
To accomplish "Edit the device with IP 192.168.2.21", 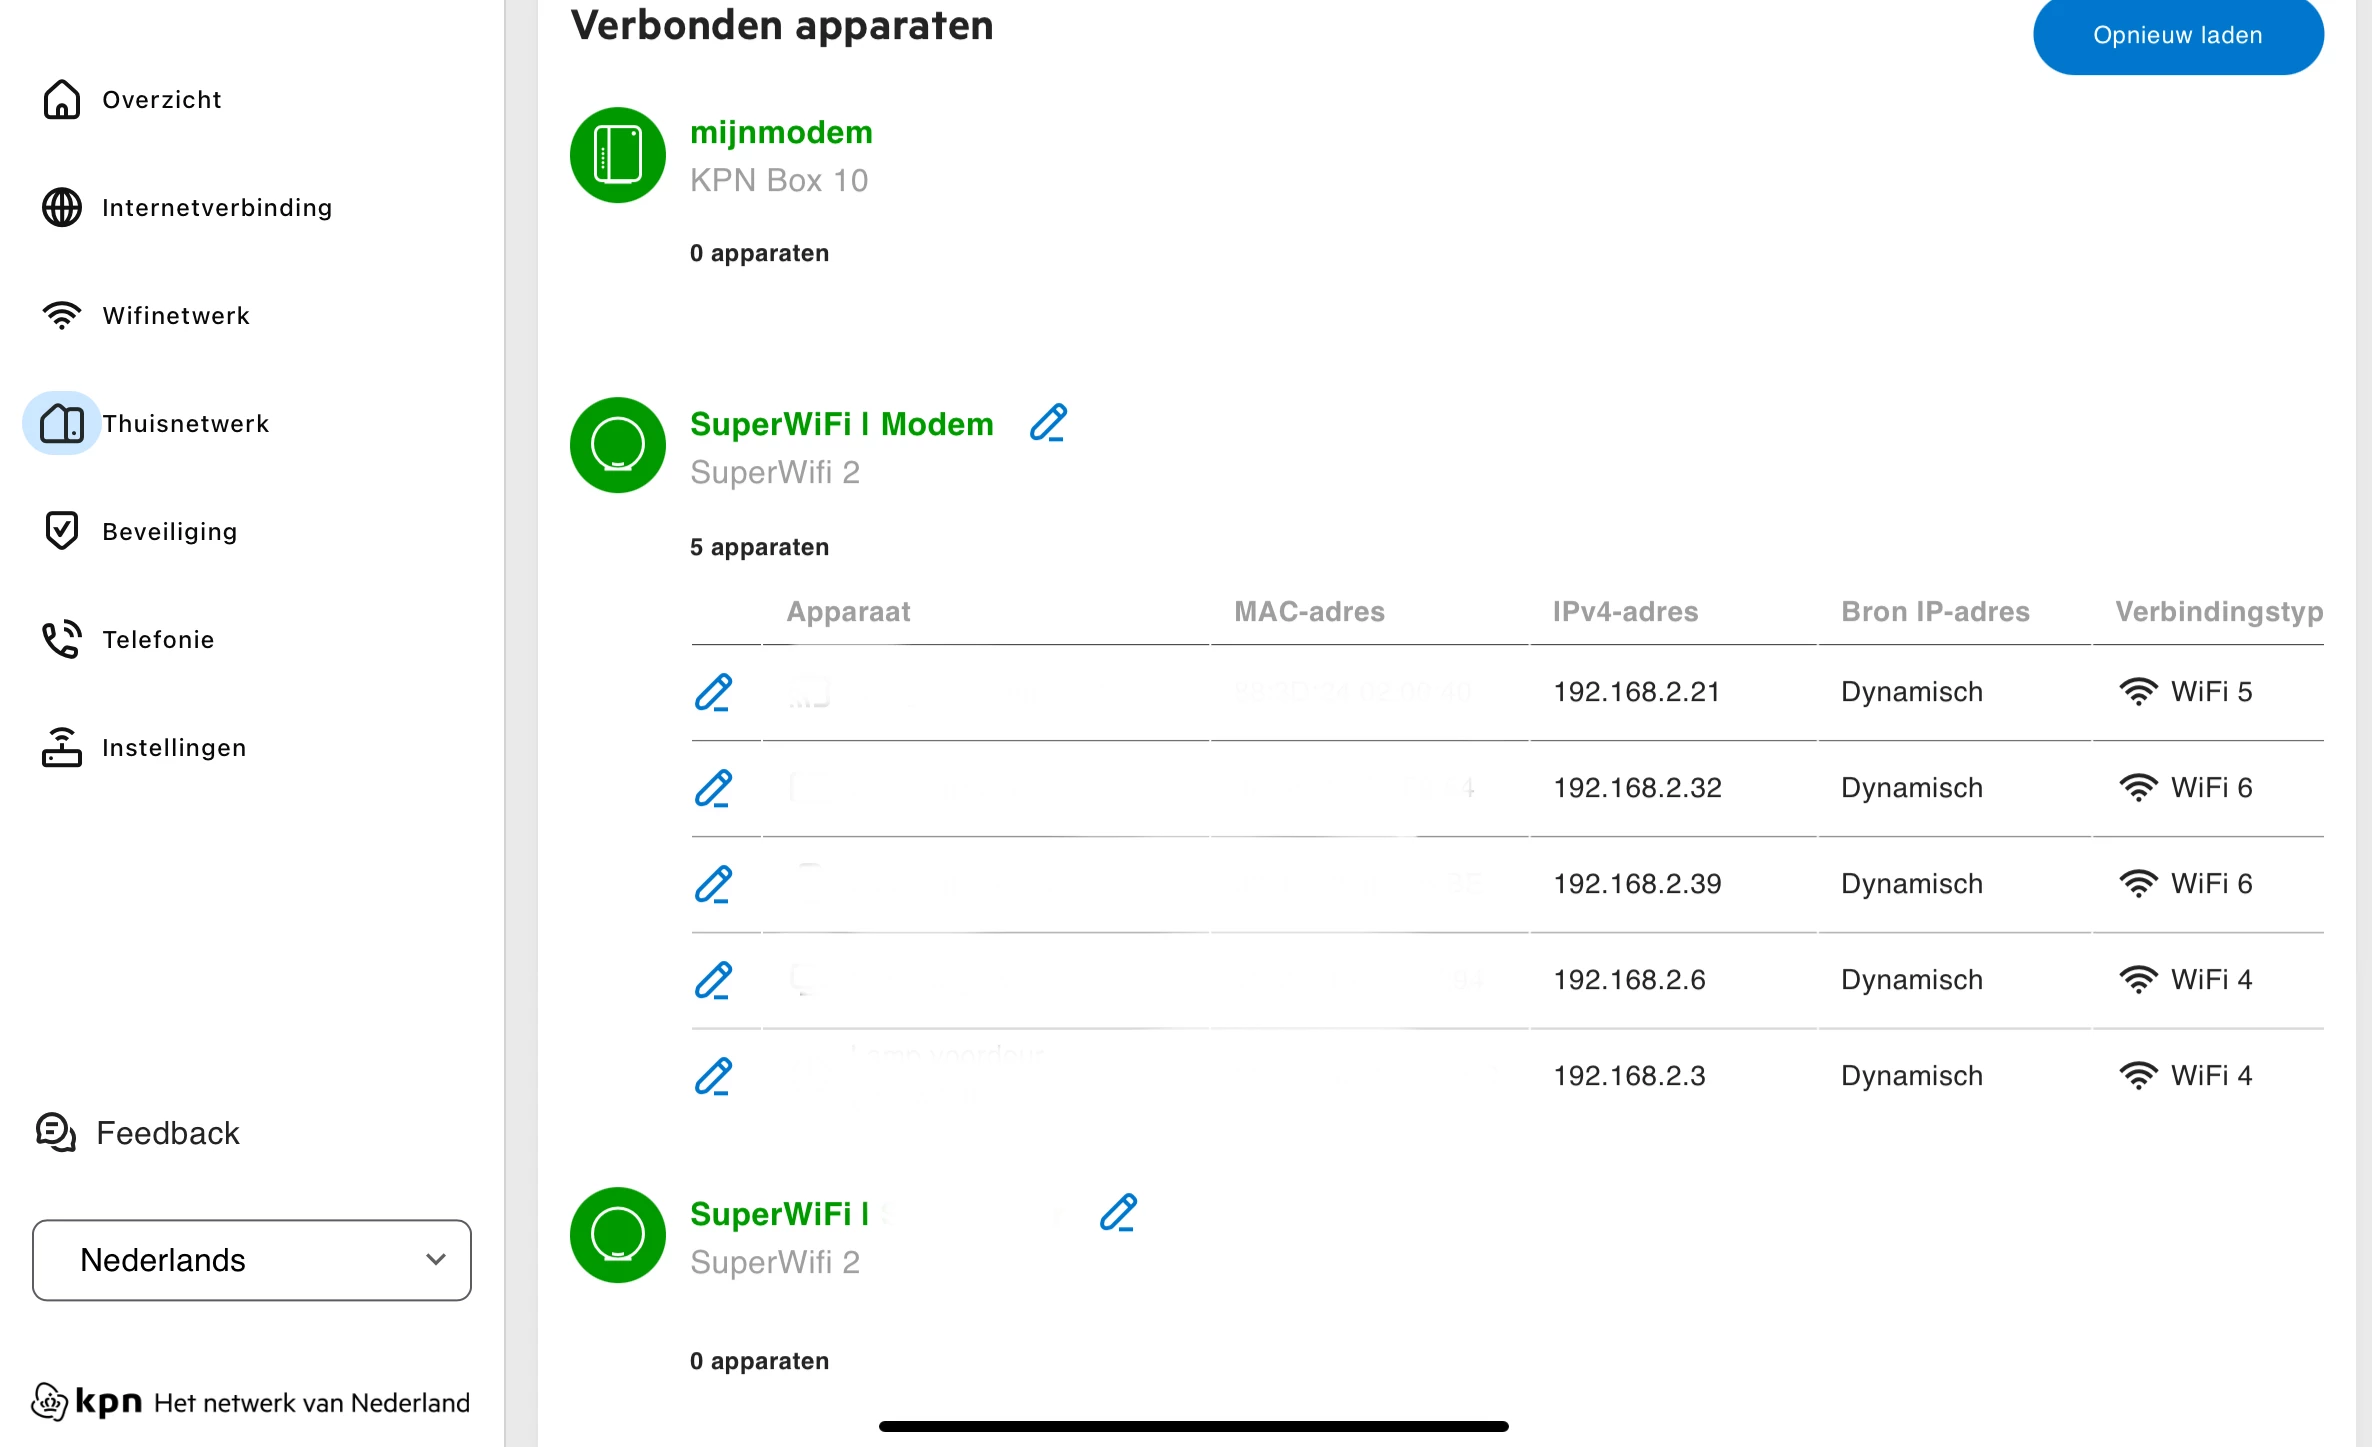I will (x=713, y=692).
